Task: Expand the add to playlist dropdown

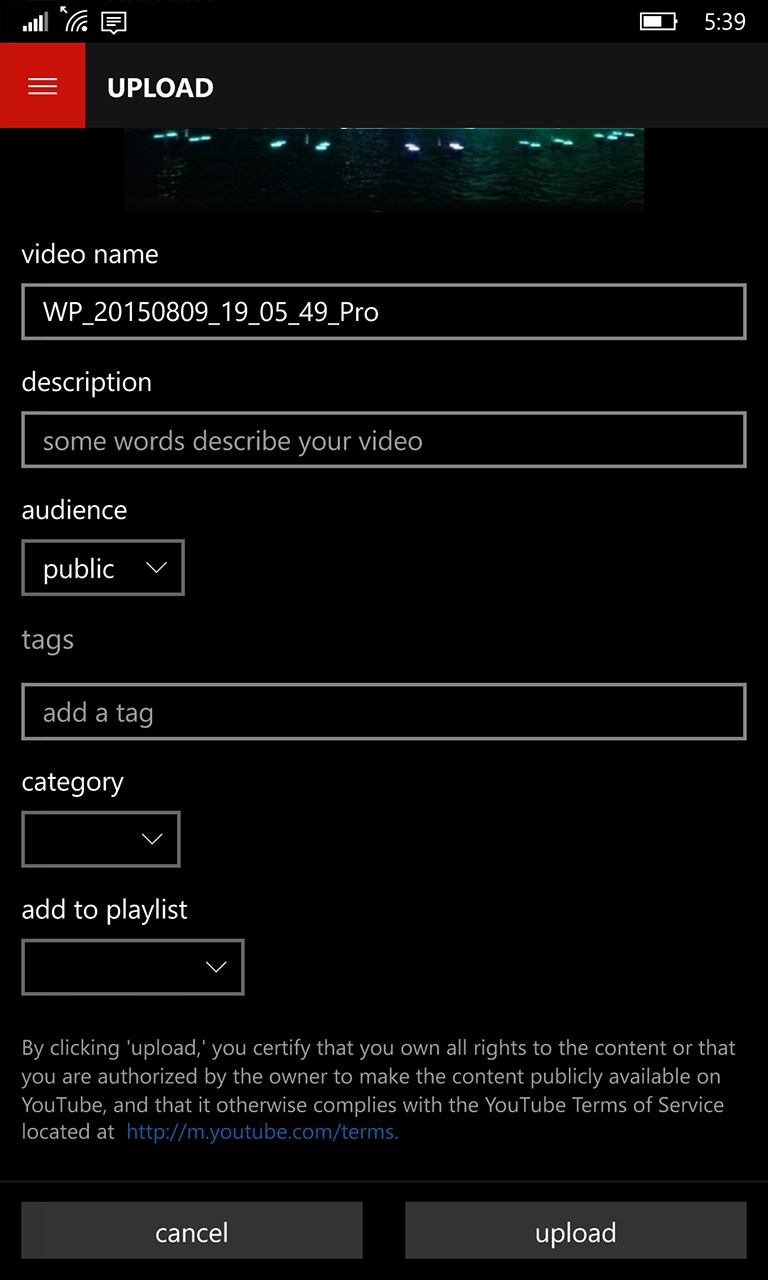Action: coord(133,967)
